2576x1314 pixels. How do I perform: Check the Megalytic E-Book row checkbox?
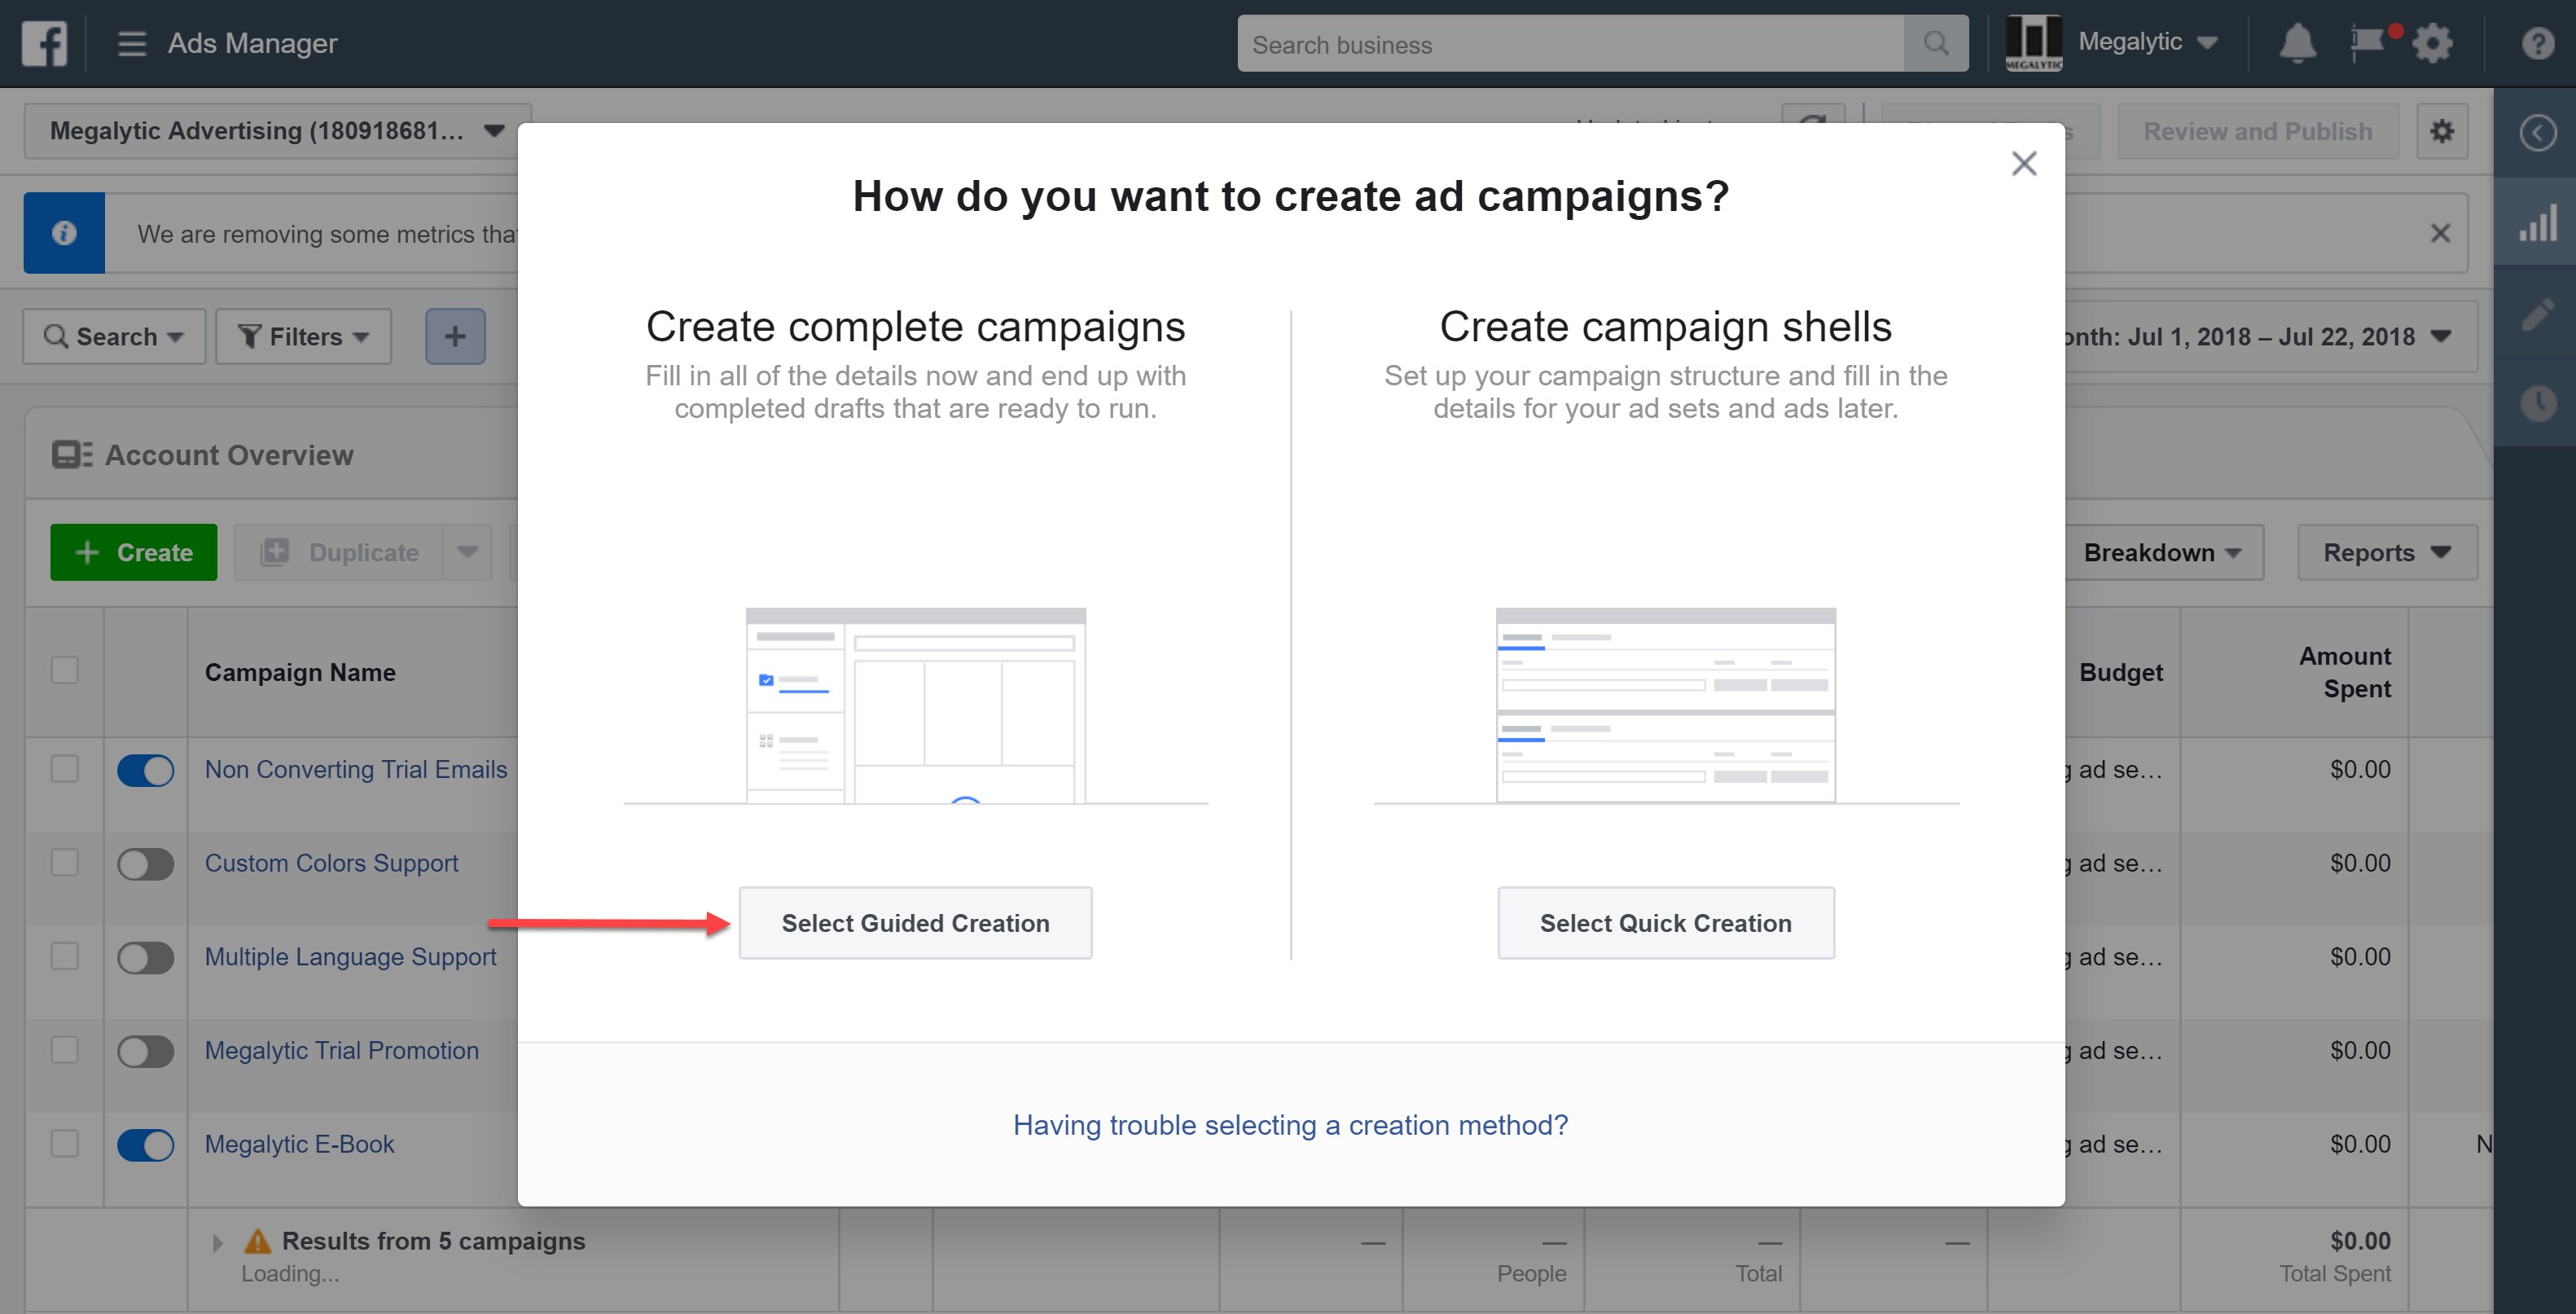pos(65,1143)
